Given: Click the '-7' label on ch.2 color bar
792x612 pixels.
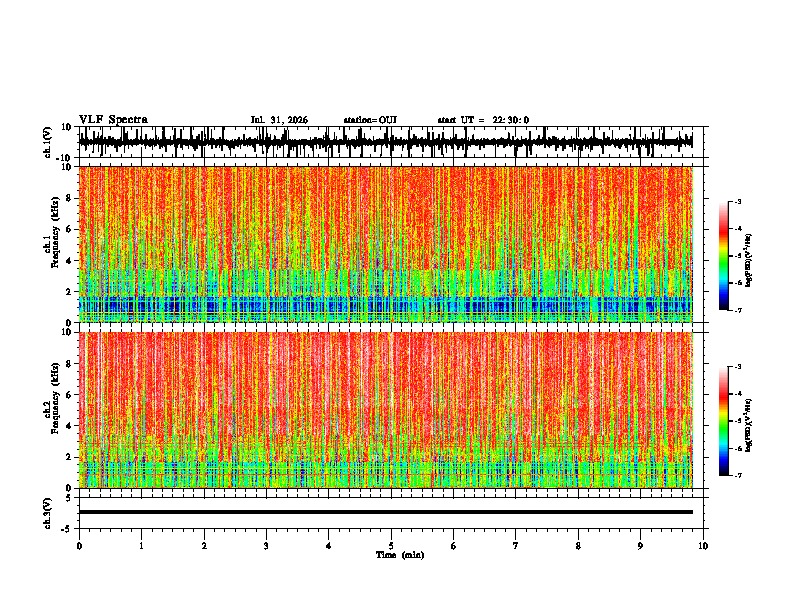Looking at the screenshot, I should pyautogui.click(x=738, y=475).
